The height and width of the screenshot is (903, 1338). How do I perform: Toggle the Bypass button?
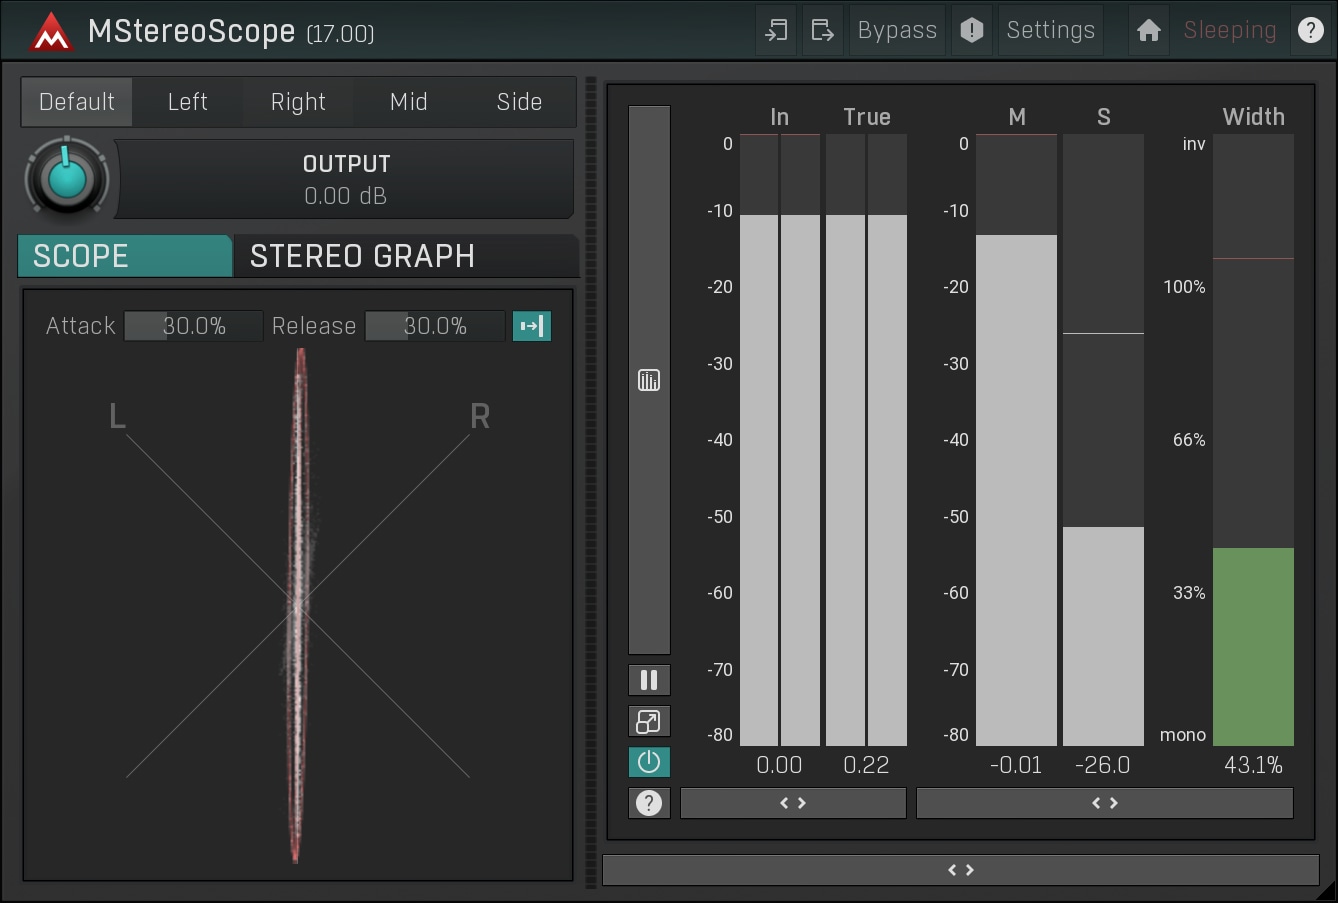[x=897, y=31]
